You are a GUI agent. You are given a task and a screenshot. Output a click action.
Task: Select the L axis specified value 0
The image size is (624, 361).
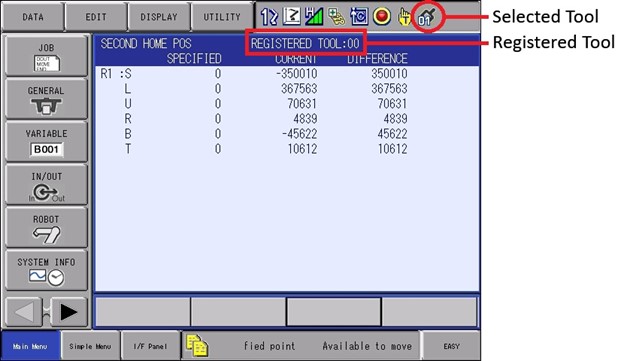coord(218,88)
